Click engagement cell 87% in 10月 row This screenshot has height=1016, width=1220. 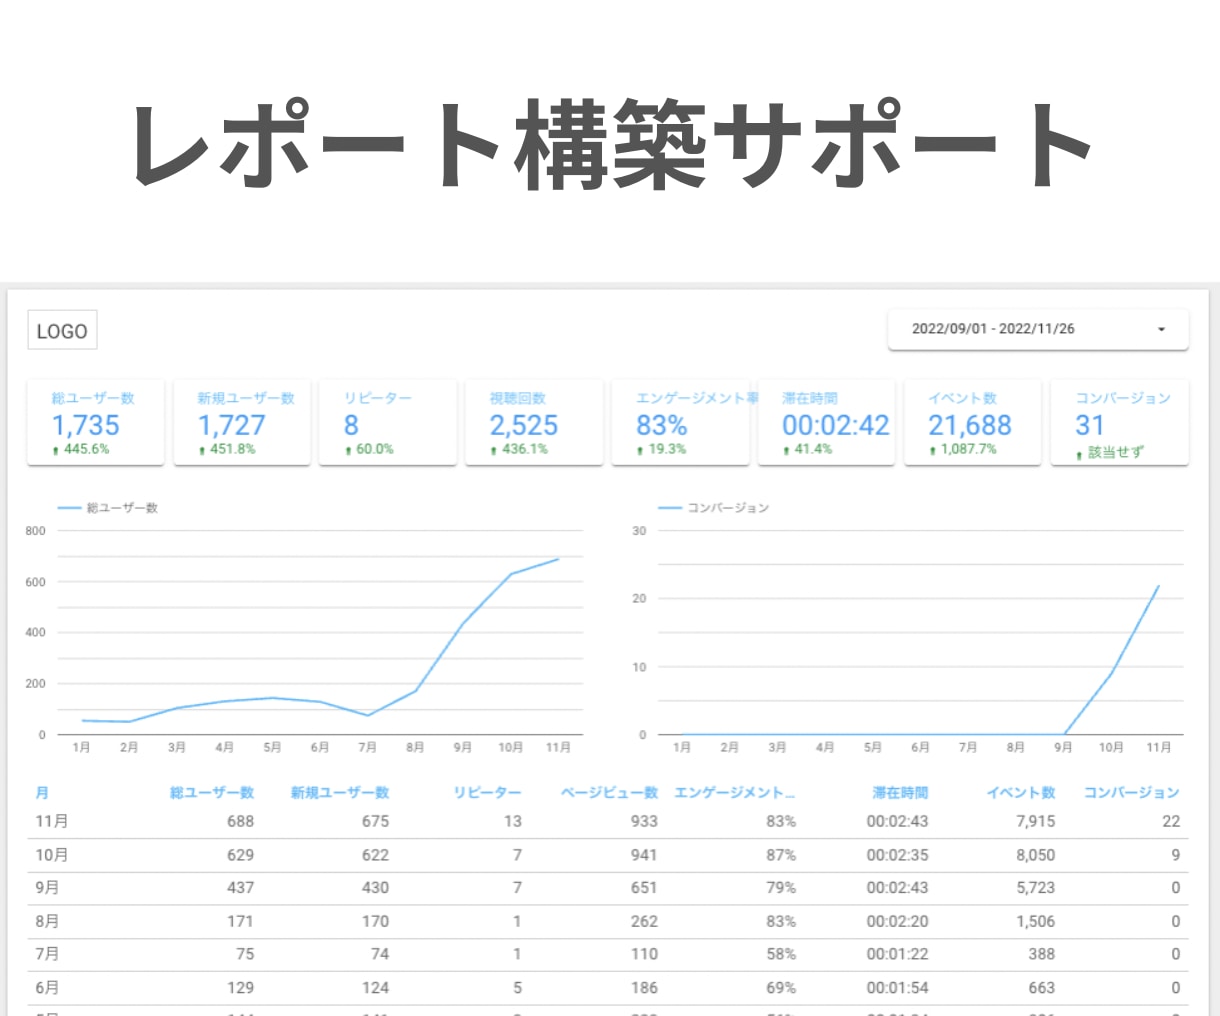click(781, 855)
